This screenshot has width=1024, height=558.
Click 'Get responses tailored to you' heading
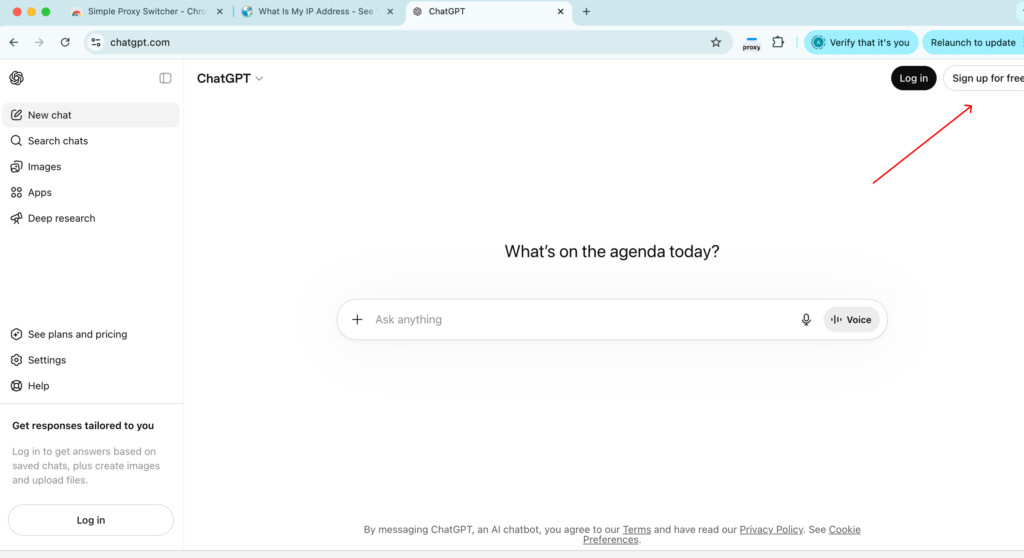pos(83,425)
